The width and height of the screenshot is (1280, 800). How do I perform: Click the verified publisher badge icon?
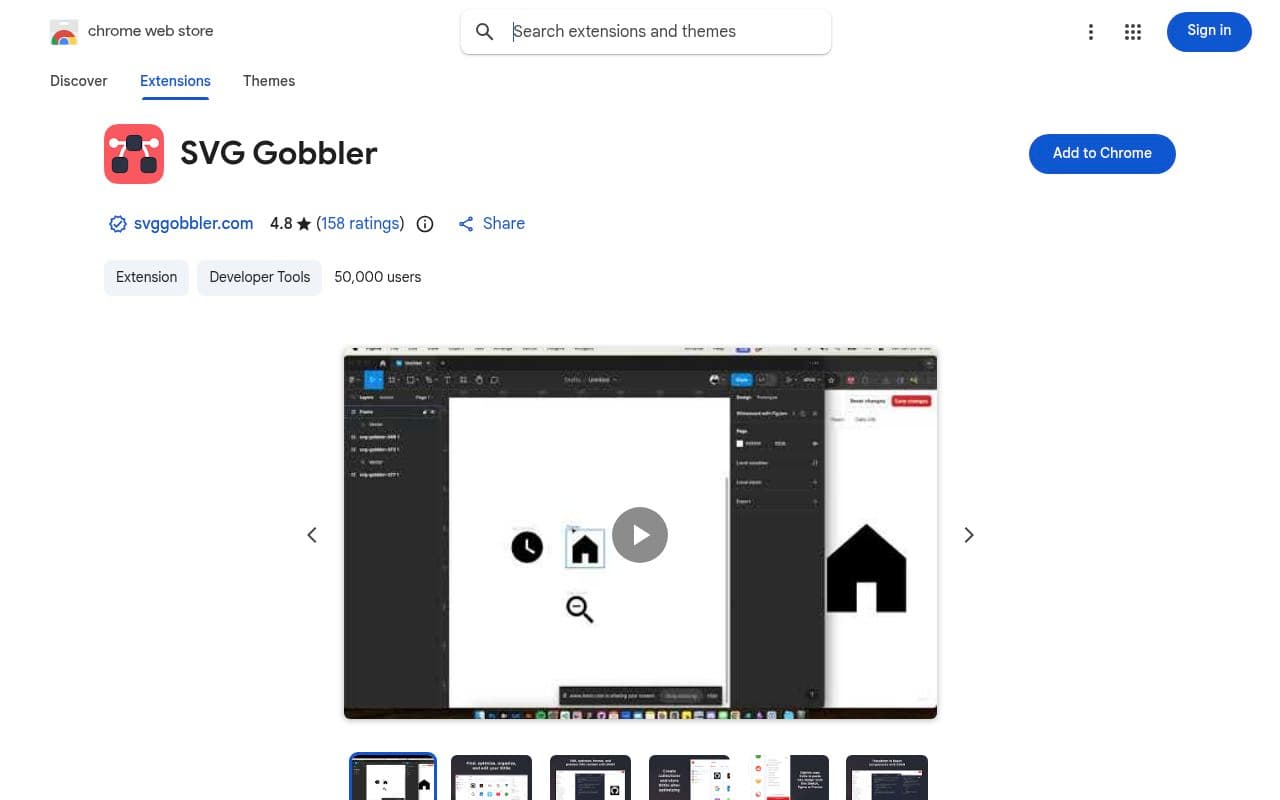[x=117, y=223]
